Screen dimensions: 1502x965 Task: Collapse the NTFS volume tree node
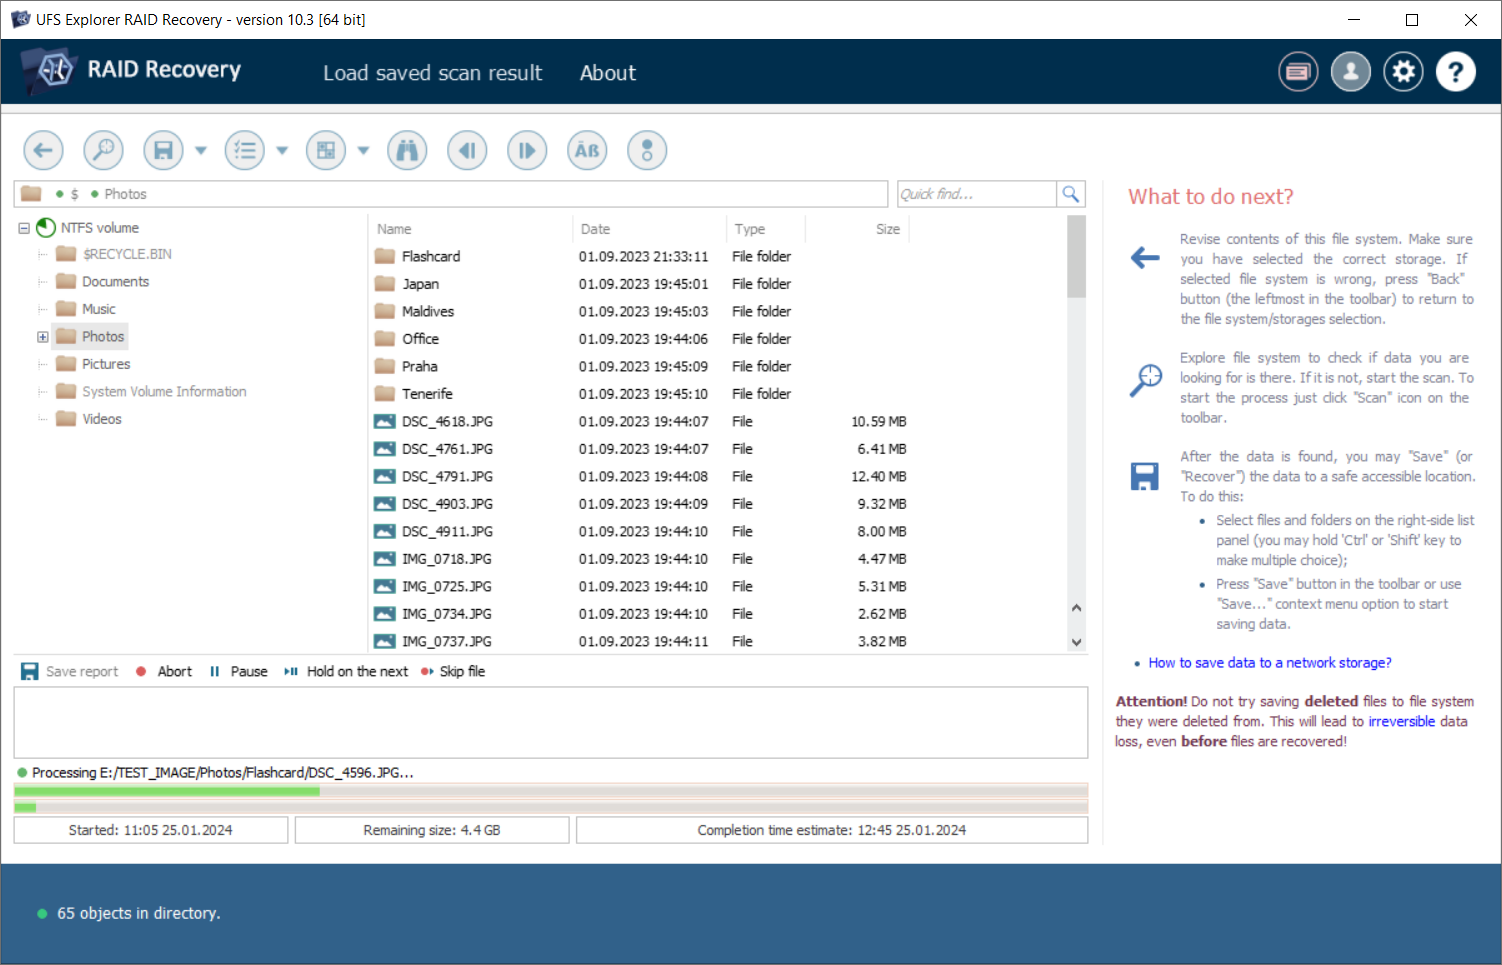pyautogui.click(x=24, y=228)
